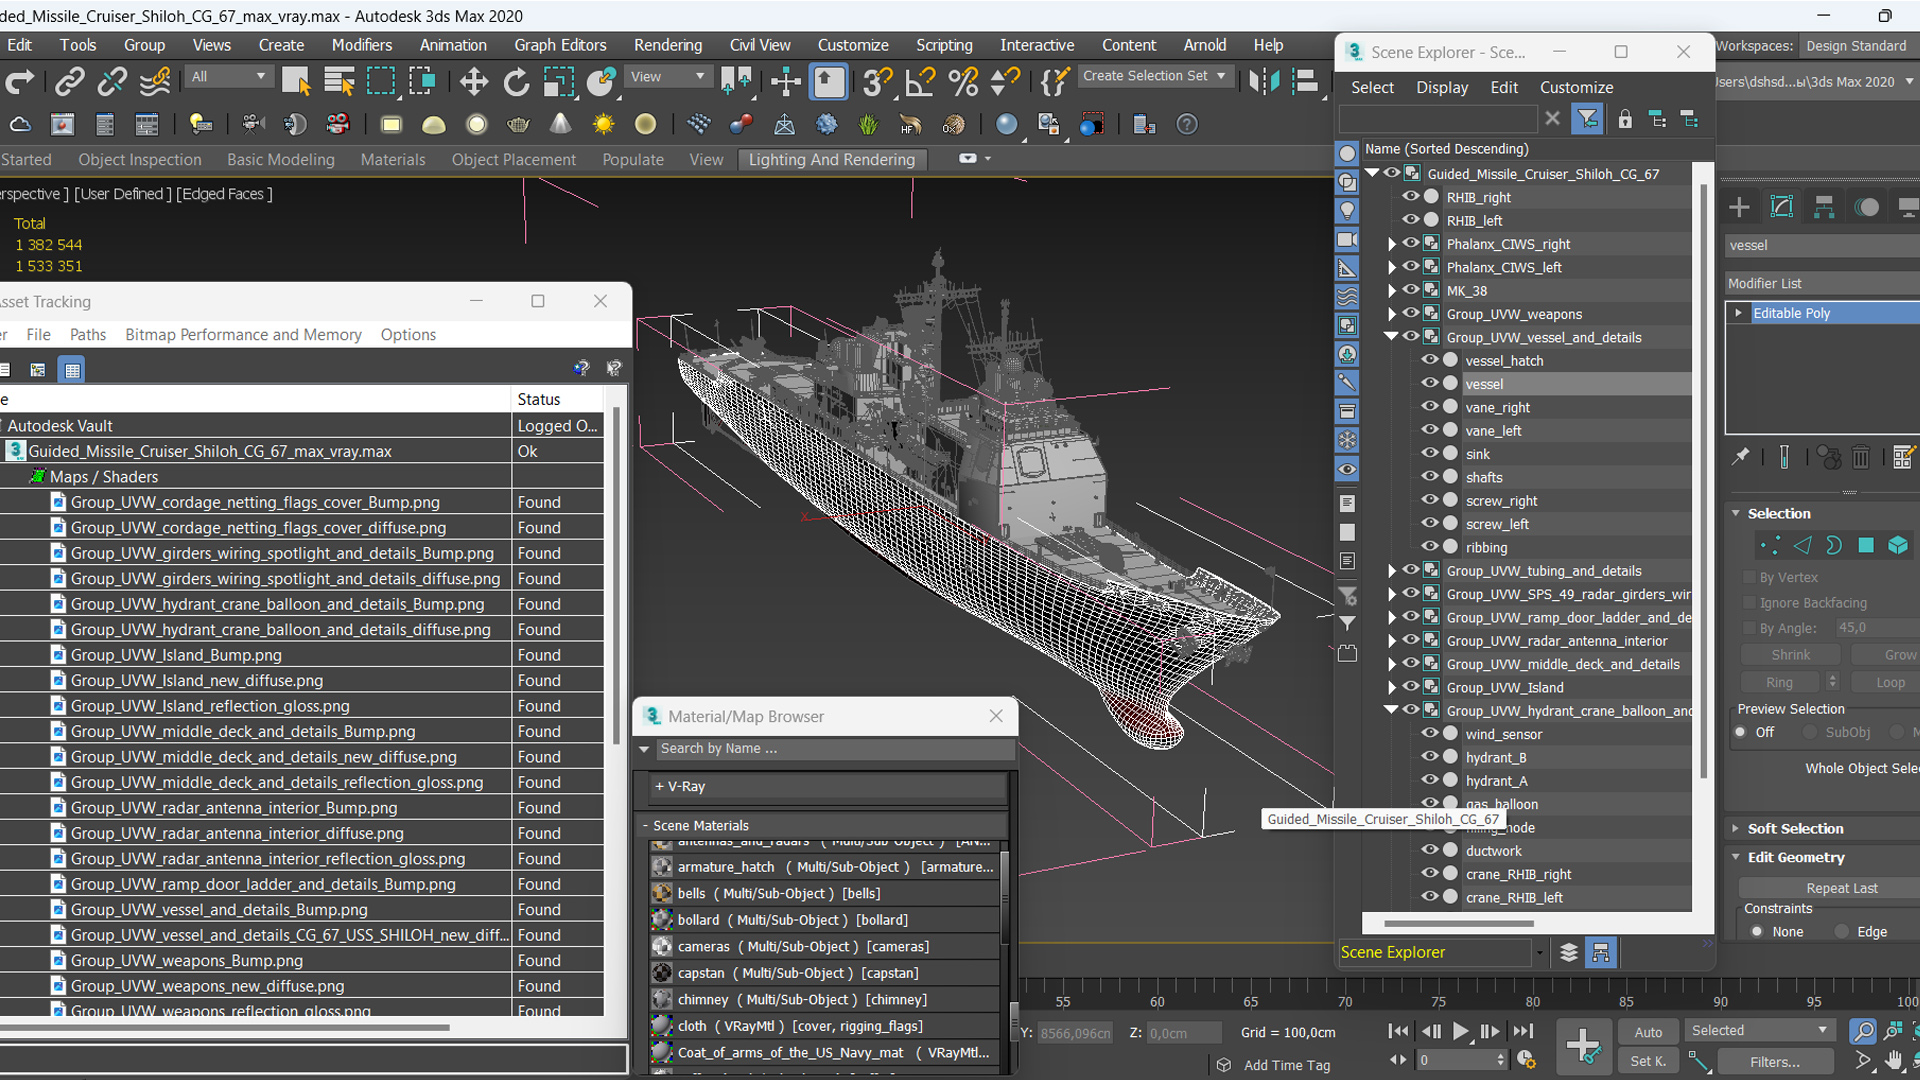Click the Play Animation button
Viewport: 1920px width, 1080px height.
click(1460, 1032)
